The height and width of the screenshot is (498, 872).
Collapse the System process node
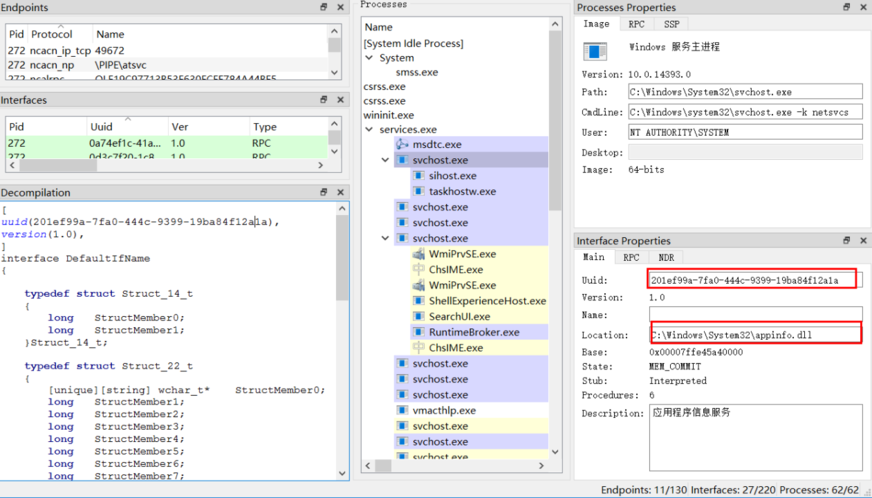tap(369, 58)
